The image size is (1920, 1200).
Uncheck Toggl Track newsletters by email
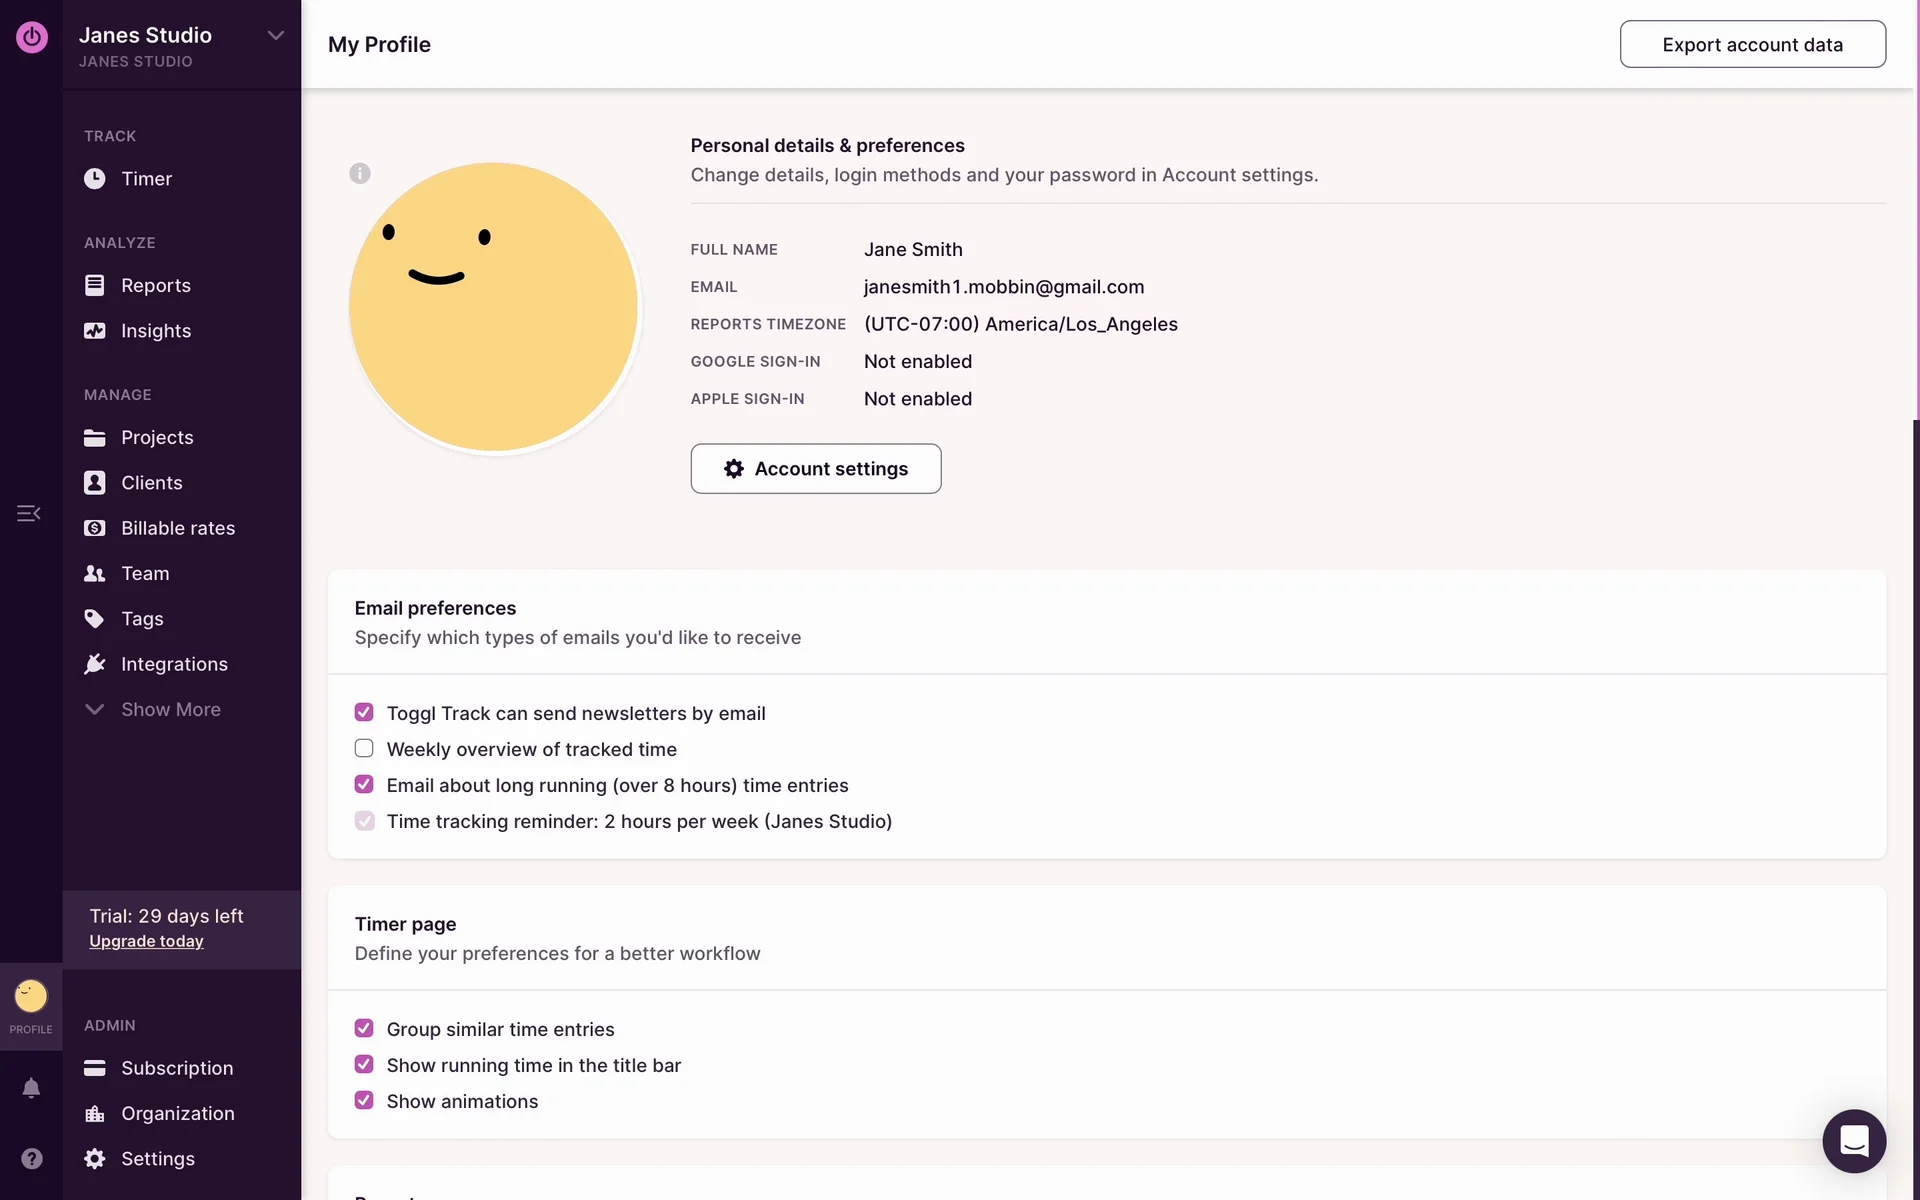click(364, 713)
